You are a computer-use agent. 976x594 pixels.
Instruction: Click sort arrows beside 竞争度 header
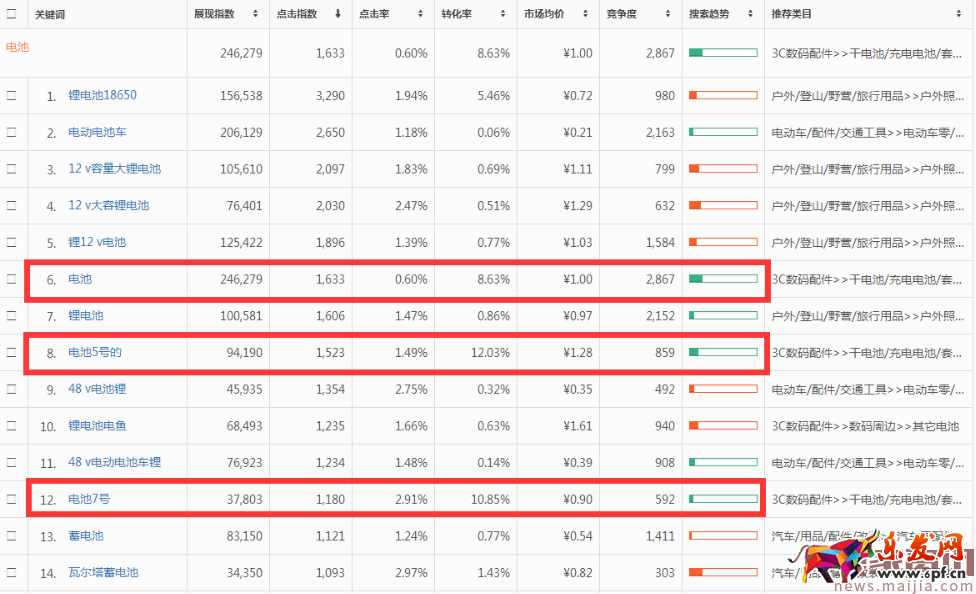click(668, 14)
